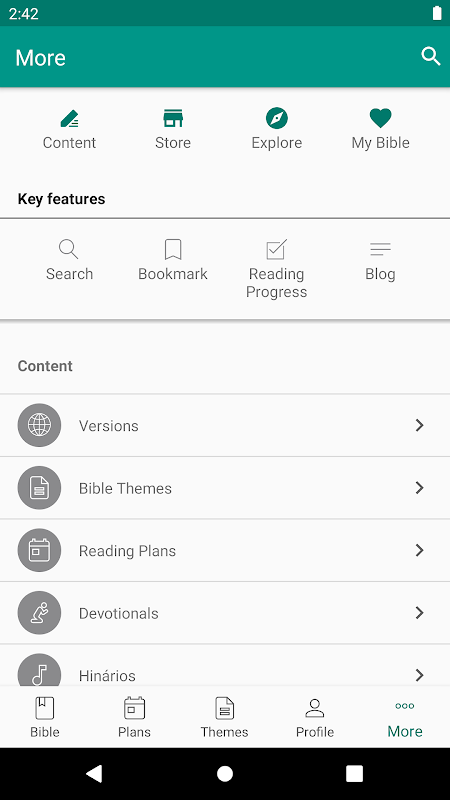Open Reading Progress checkbox icon
The width and height of the screenshot is (450, 800).
[x=277, y=249]
